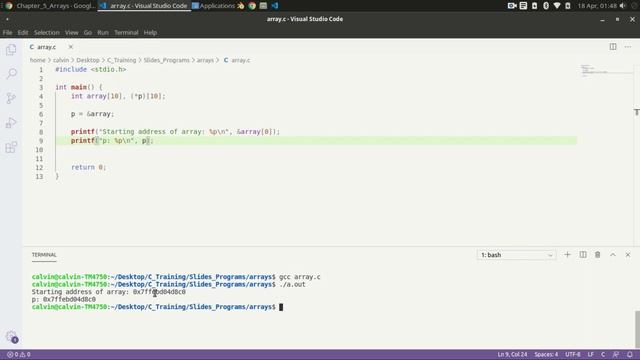This screenshot has height=360, width=640.
Task: Open the Terminal menu
Action: coord(126,32)
